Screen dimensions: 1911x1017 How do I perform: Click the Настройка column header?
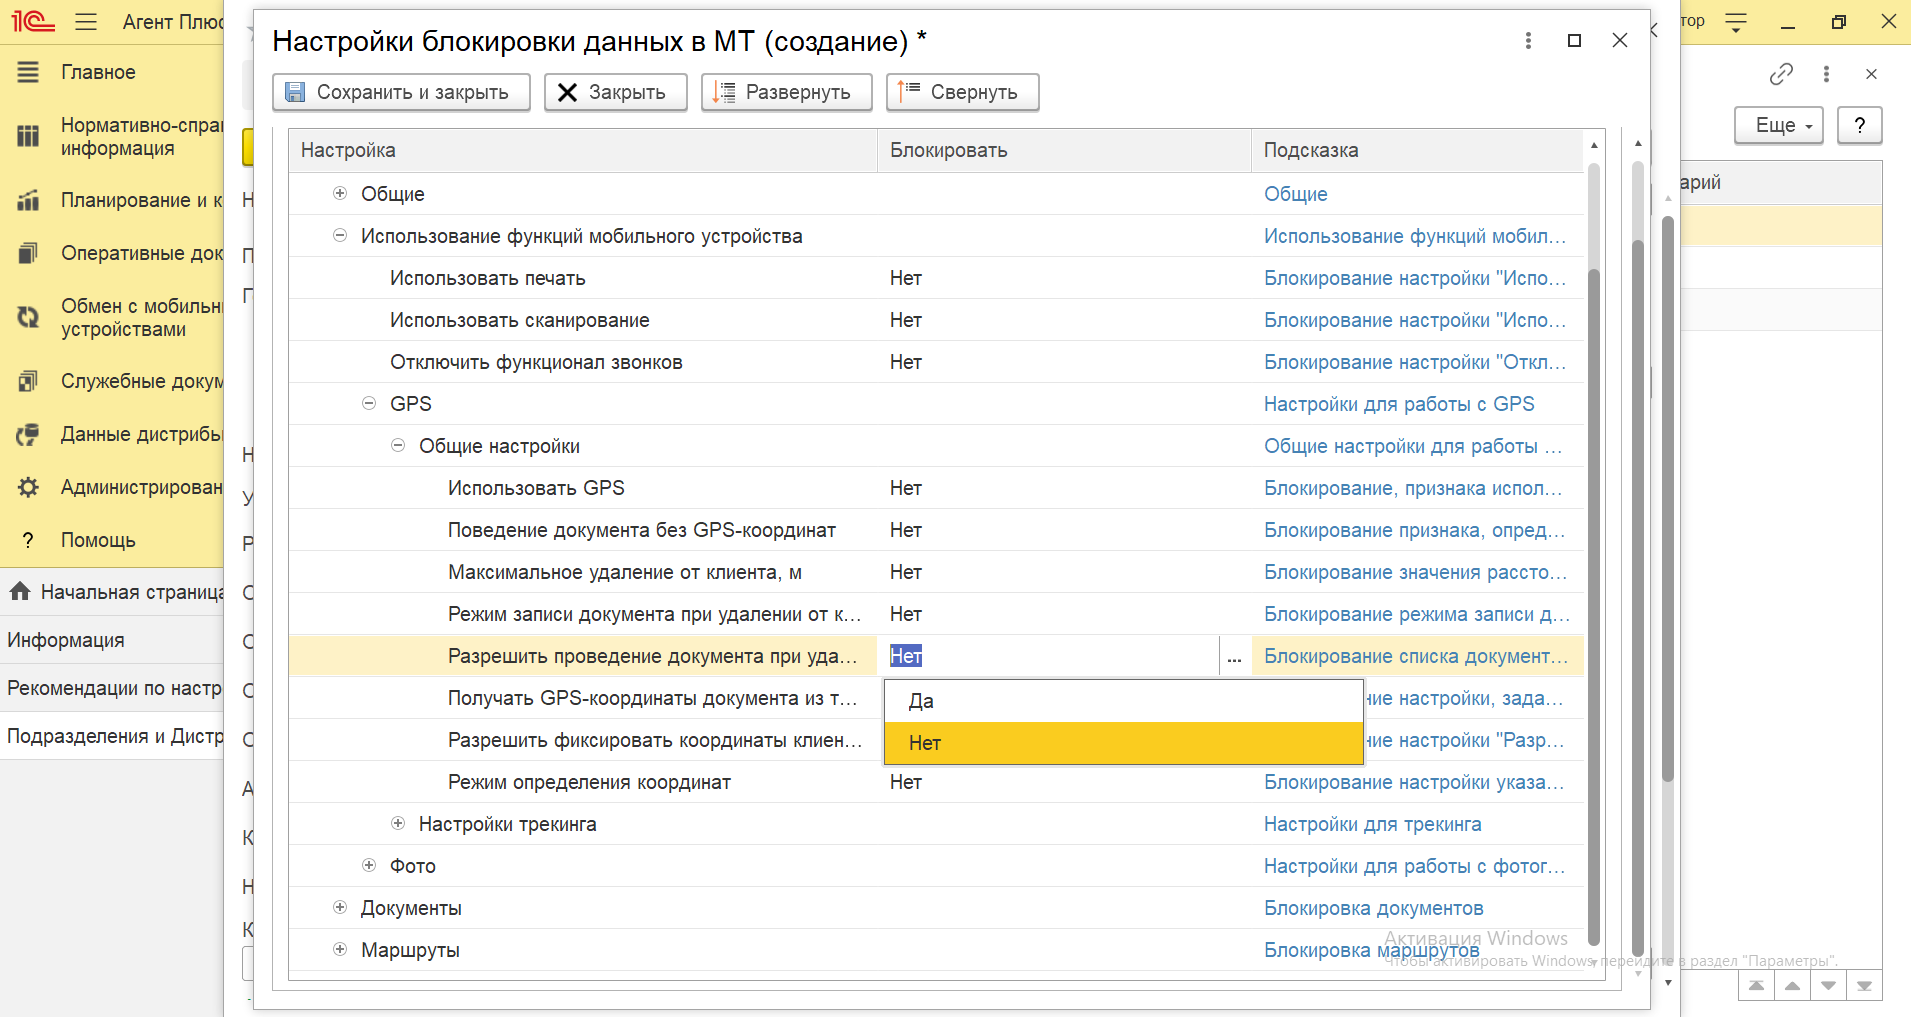(583, 150)
